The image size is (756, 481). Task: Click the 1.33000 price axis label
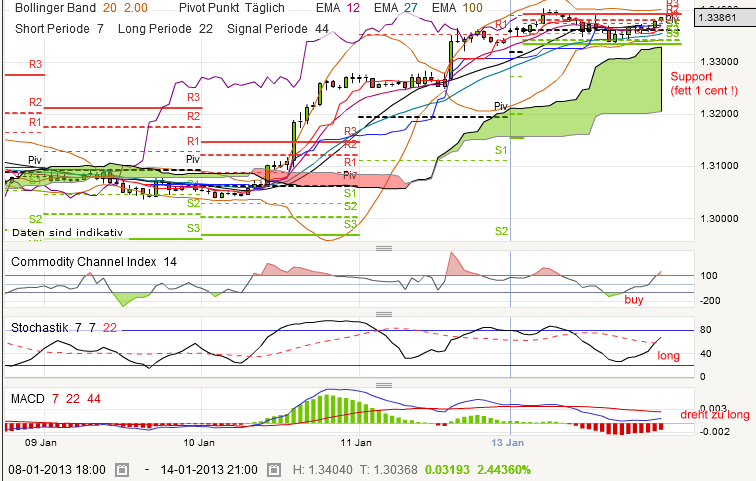[719, 62]
